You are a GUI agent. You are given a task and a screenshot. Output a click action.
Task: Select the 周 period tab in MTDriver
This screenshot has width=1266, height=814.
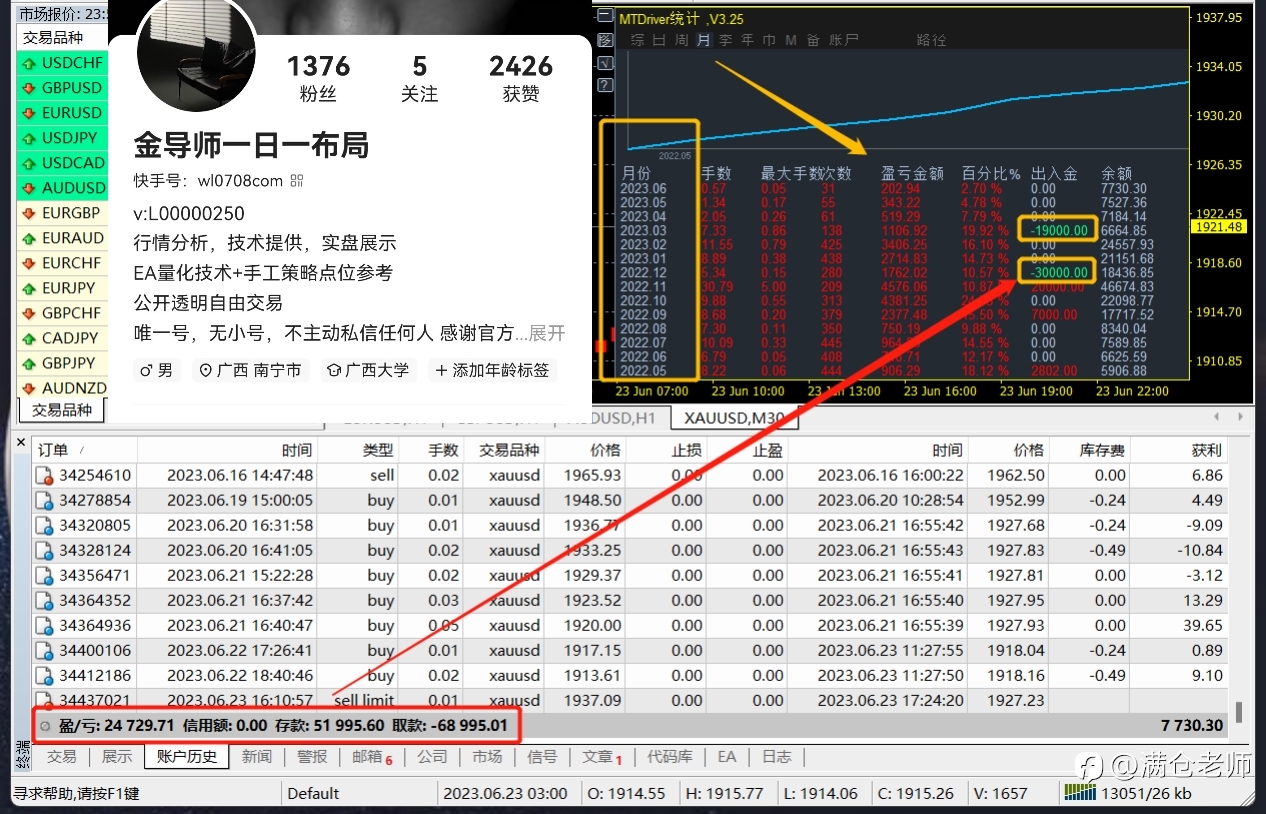tap(682, 40)
